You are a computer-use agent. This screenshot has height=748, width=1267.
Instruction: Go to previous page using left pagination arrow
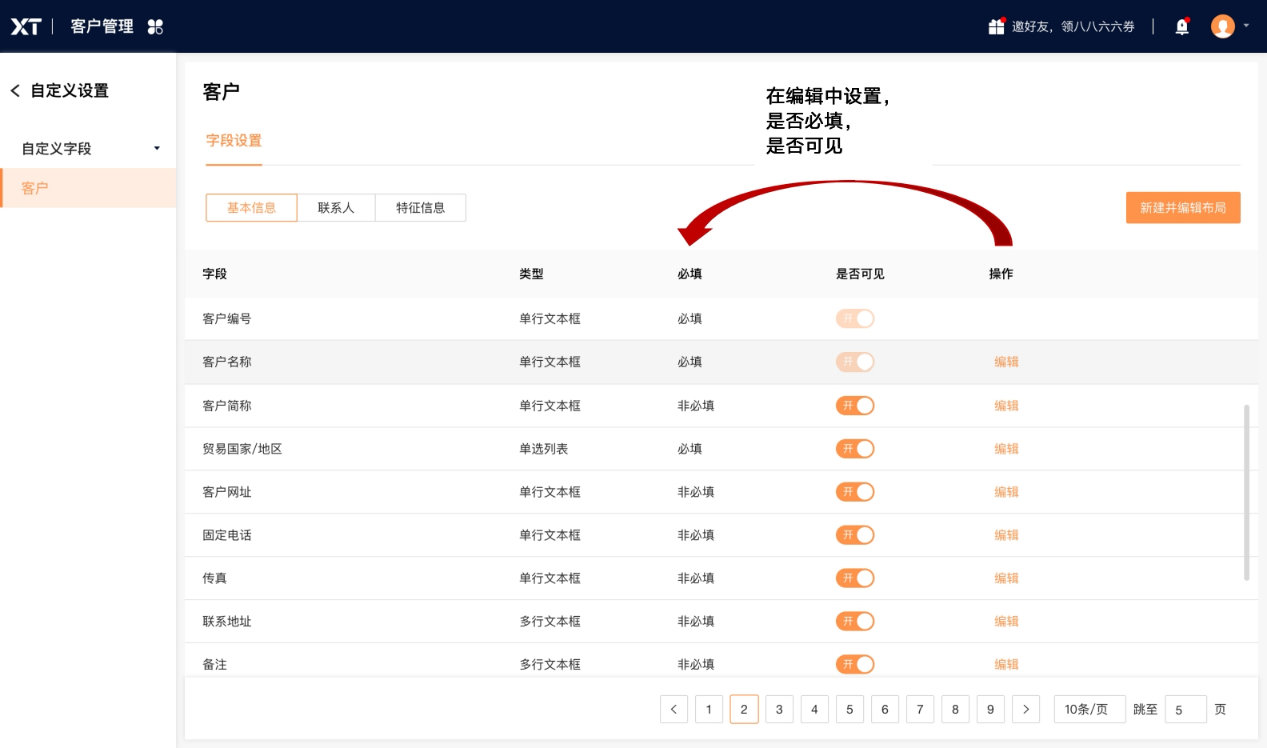(x=674, y=709)
